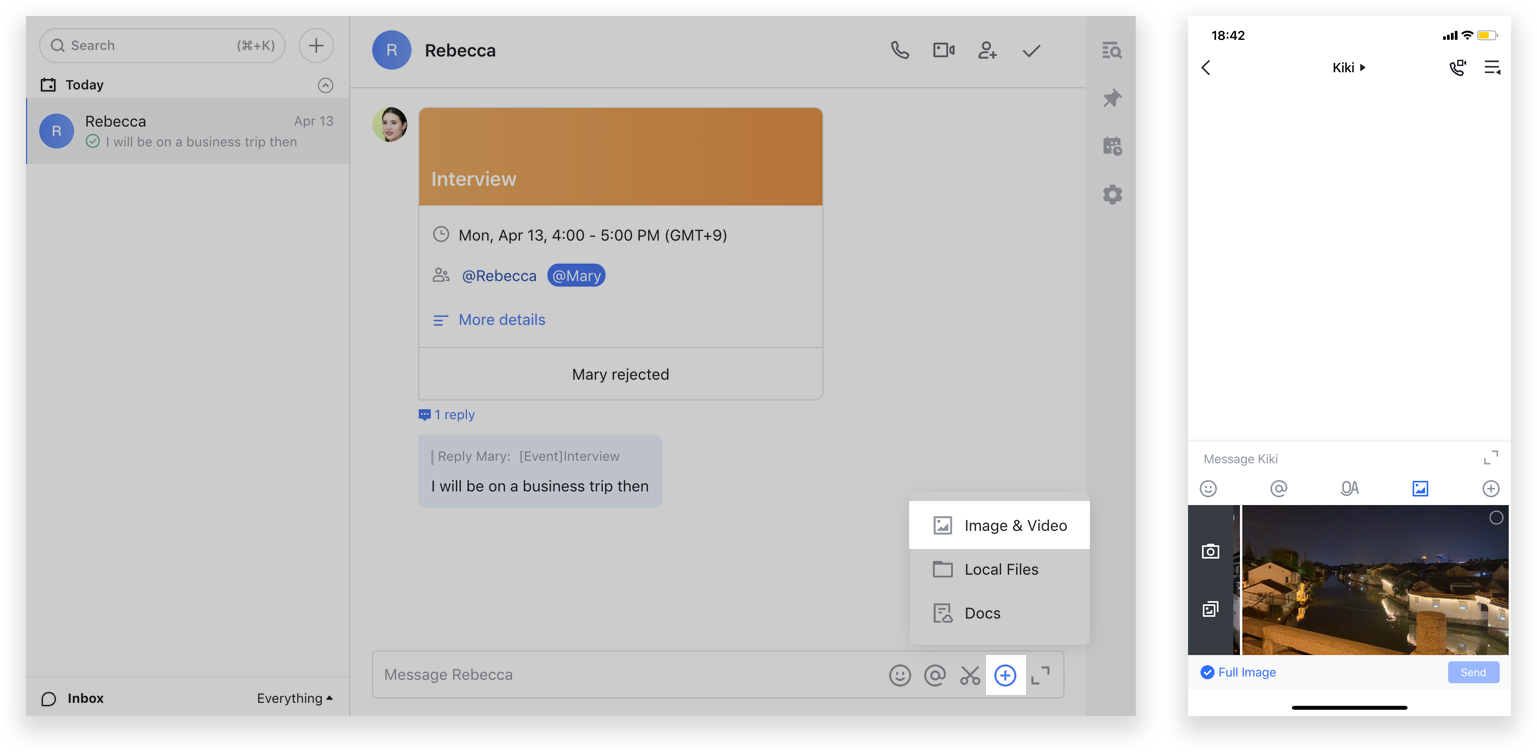Add members to the Rebecca chat
Screen dimensions: 1537x752
tap(987, 50)
